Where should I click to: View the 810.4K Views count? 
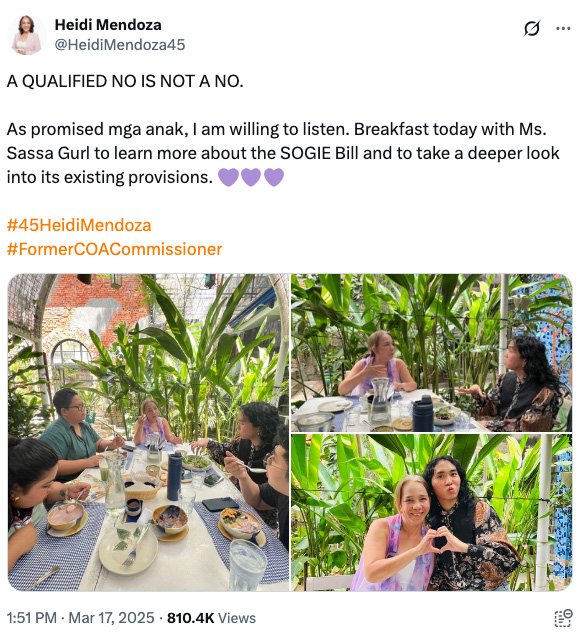click(212, 618)
